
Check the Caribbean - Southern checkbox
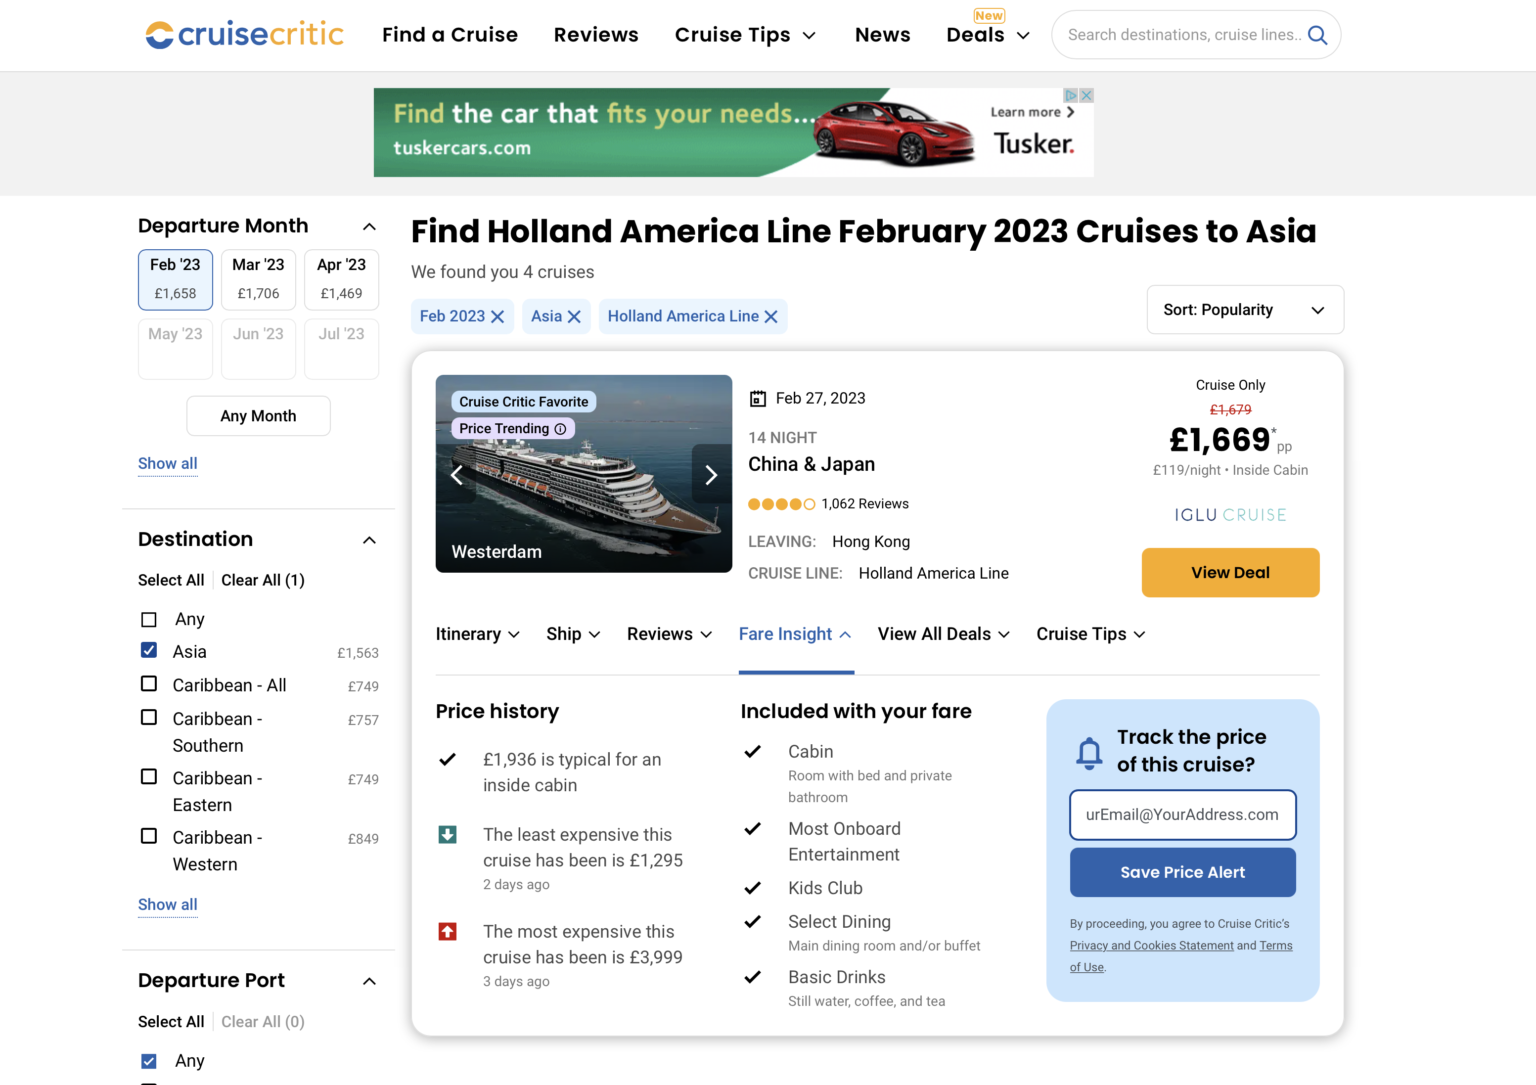click(x=148, y=717)
